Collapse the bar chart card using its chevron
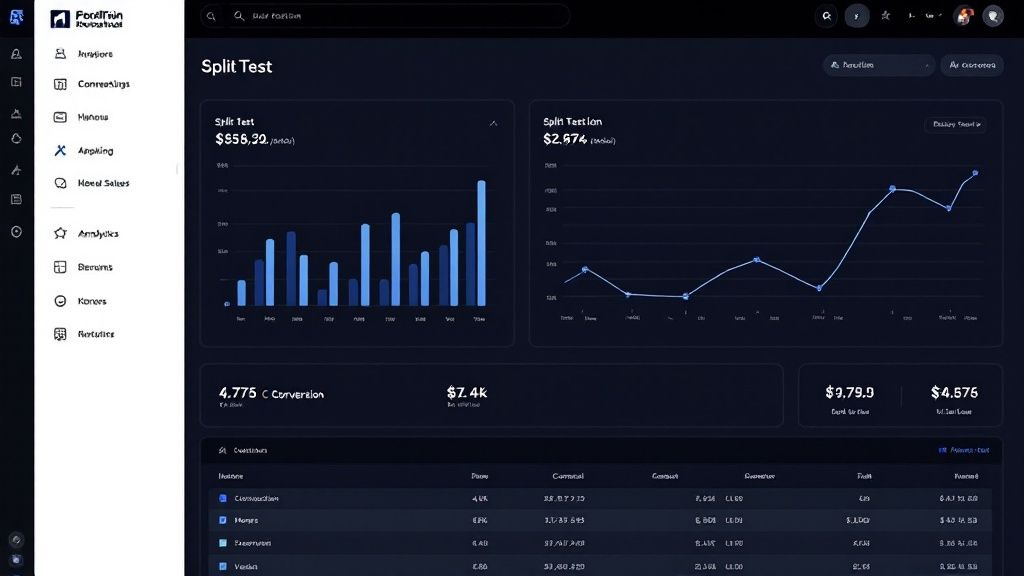Screen dimensions: 1024x576 tap(493, 123)
